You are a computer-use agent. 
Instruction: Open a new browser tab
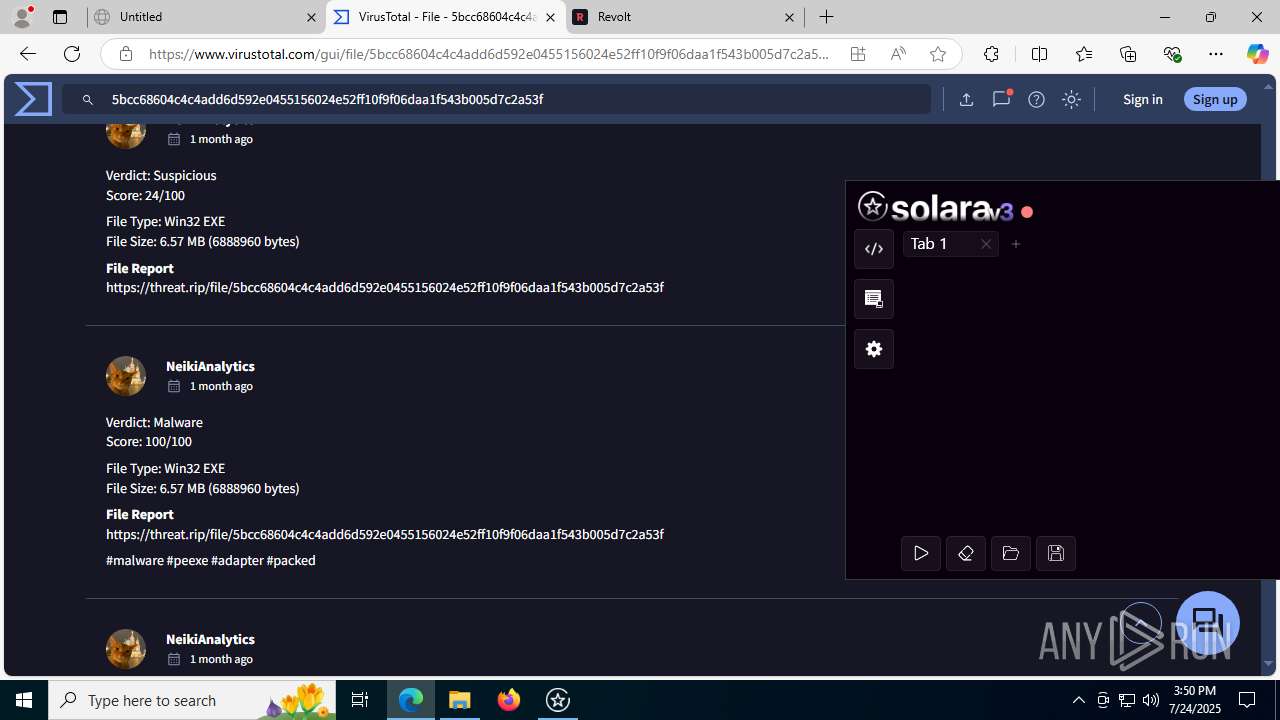pyautogui.click(x=827, y=17)
